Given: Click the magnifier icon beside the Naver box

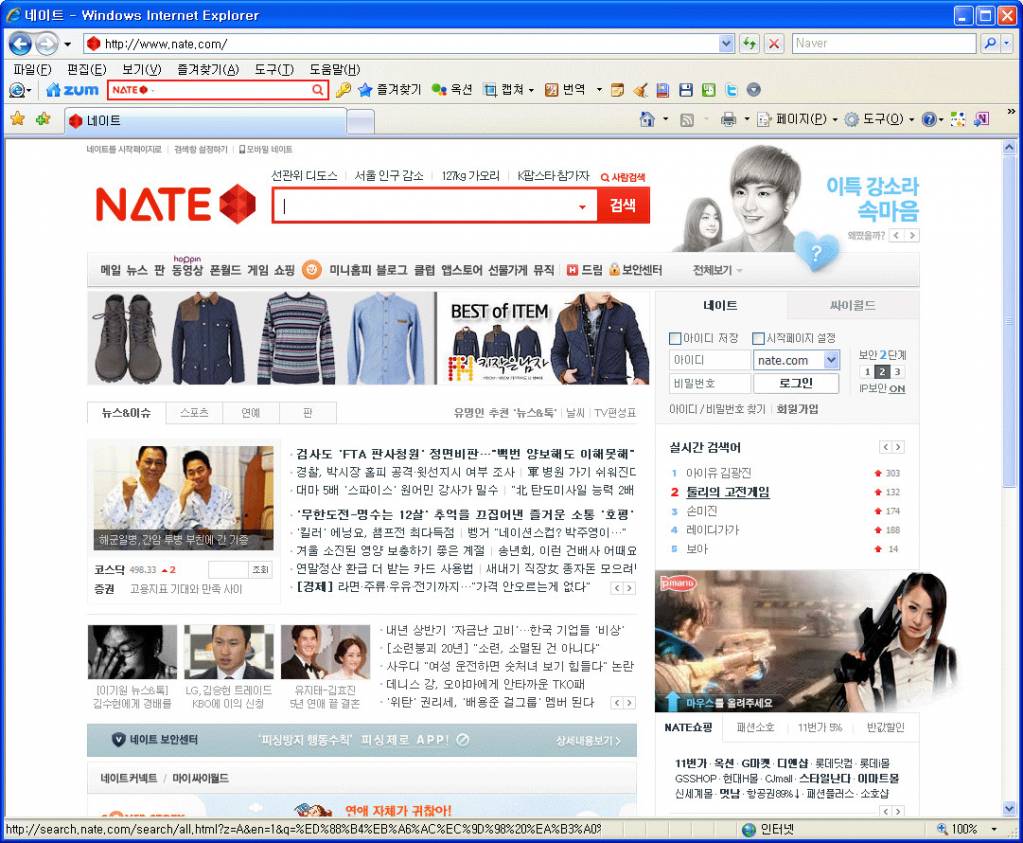Looking at the screenshot, I should click(x=990, y=44).
